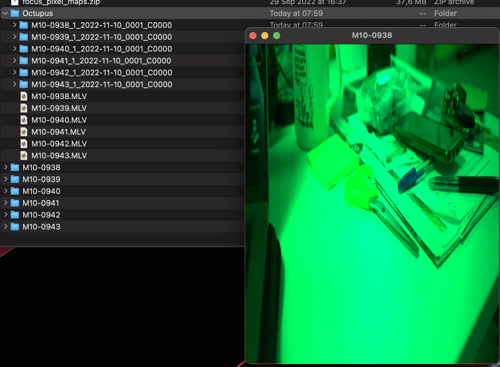The image size is (500, 367).
Task: Select the M10-0939 folder name
Action: [41, 179]
